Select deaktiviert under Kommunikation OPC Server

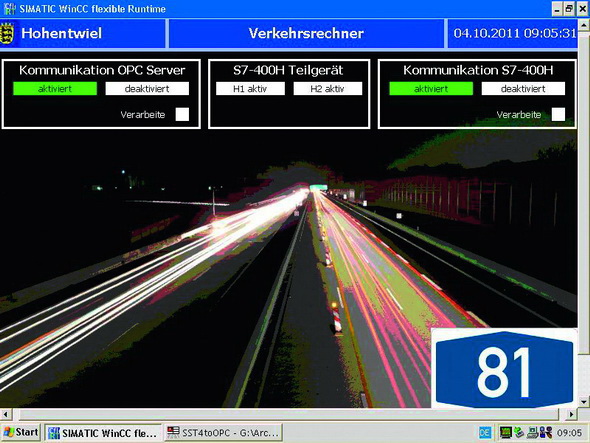point(147,89)
